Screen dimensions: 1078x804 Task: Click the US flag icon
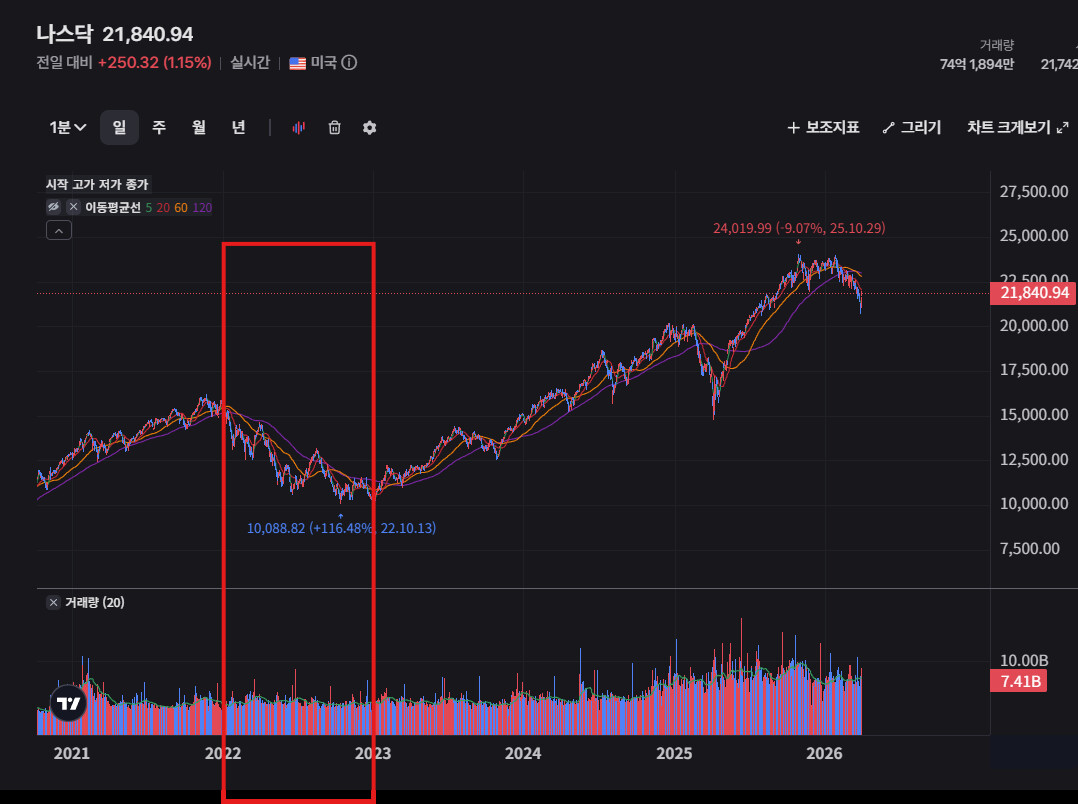tap(298, 63)
